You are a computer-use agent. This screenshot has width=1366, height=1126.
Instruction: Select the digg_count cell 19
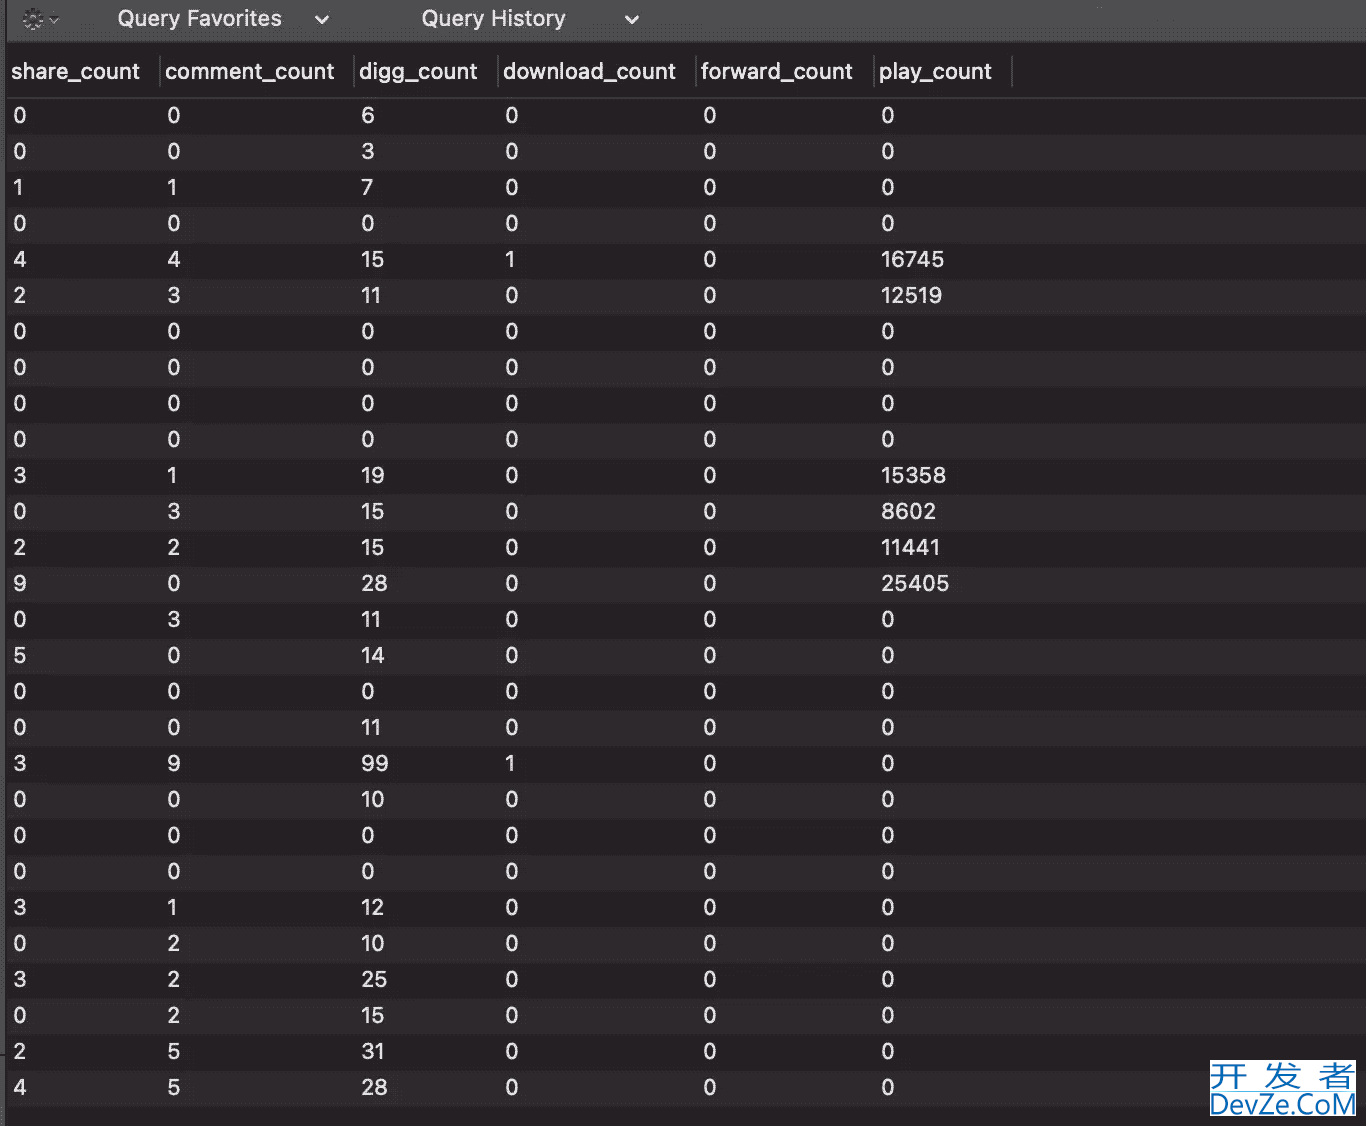373,476
